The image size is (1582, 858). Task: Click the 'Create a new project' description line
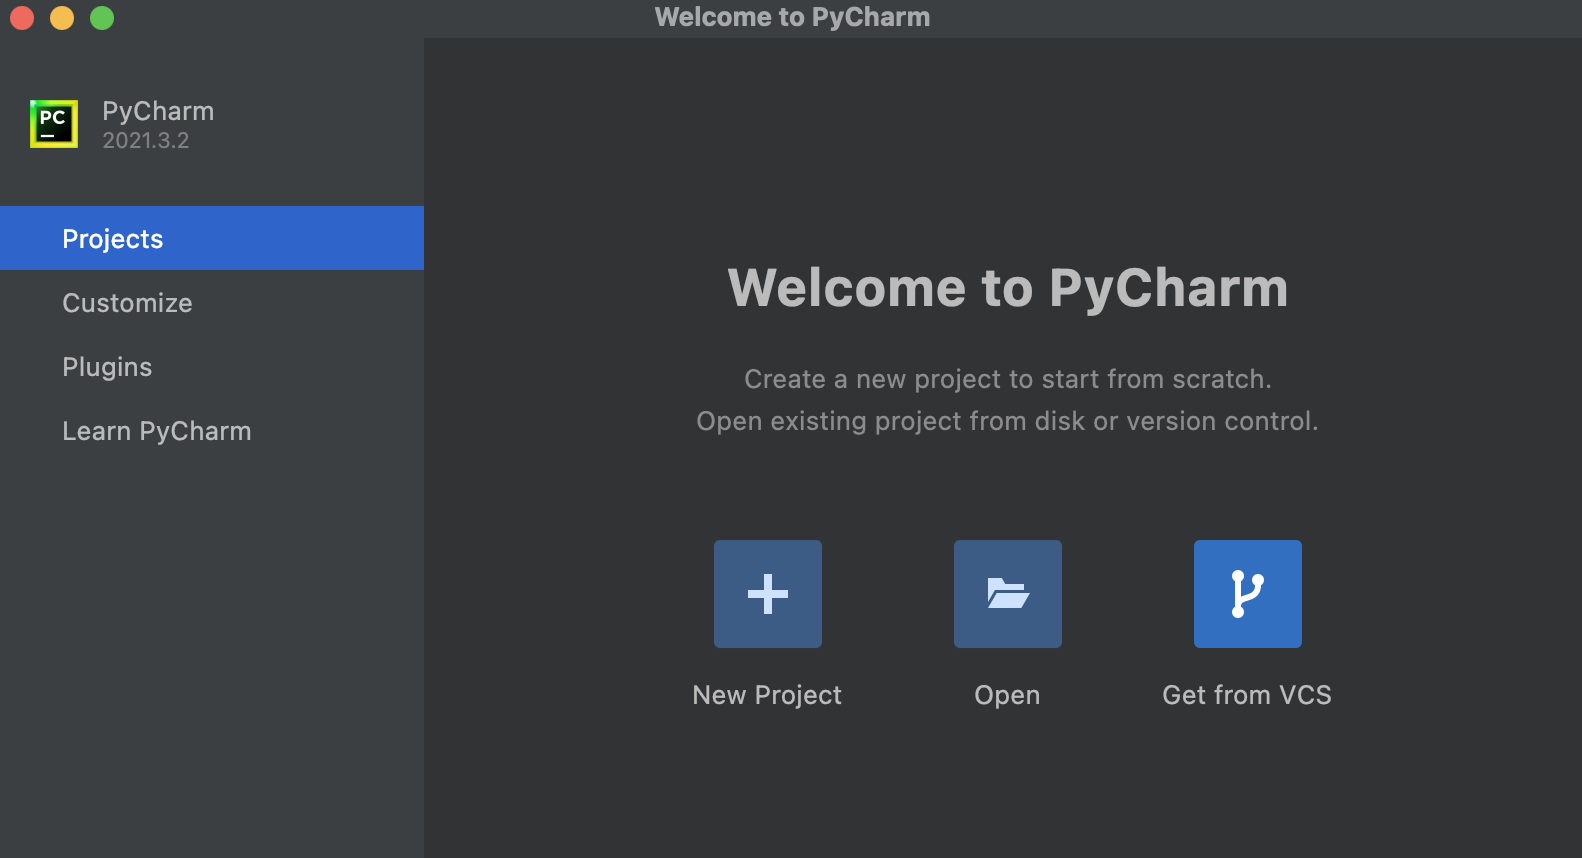coord(1008,379)
